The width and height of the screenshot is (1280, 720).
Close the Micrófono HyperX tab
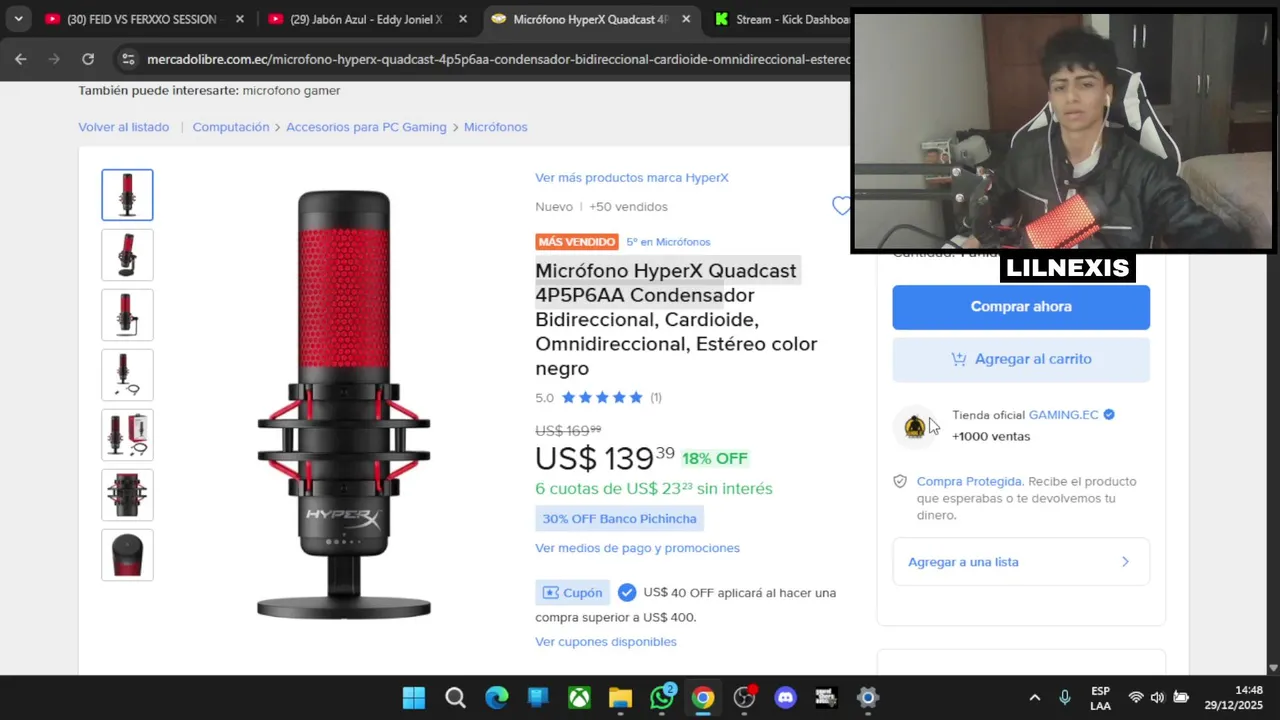point(686,19)
